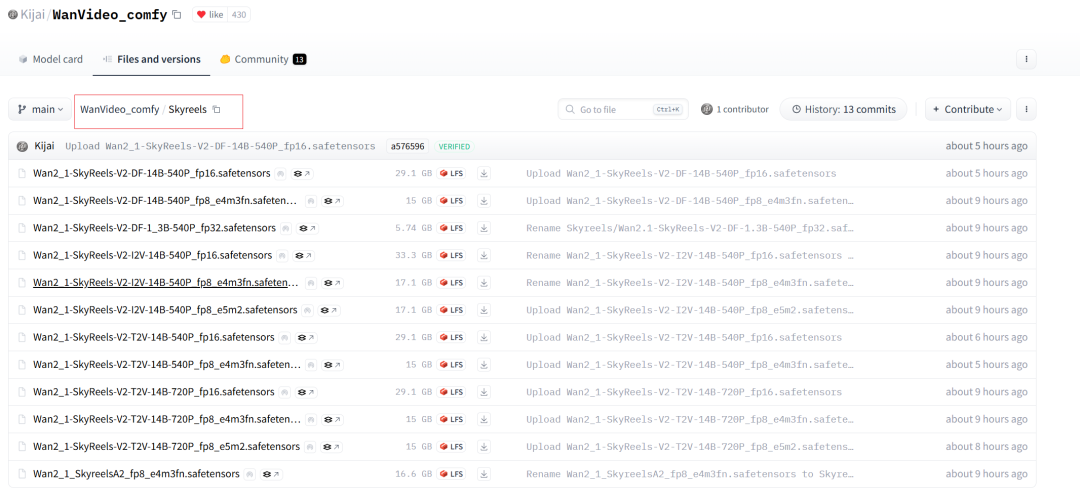1080x499 pixels.
Task: Open Wan2_1-SkyReels-V2-T2V-14B-720P_fp16.safetensors file
Action: tap(154, 392)
